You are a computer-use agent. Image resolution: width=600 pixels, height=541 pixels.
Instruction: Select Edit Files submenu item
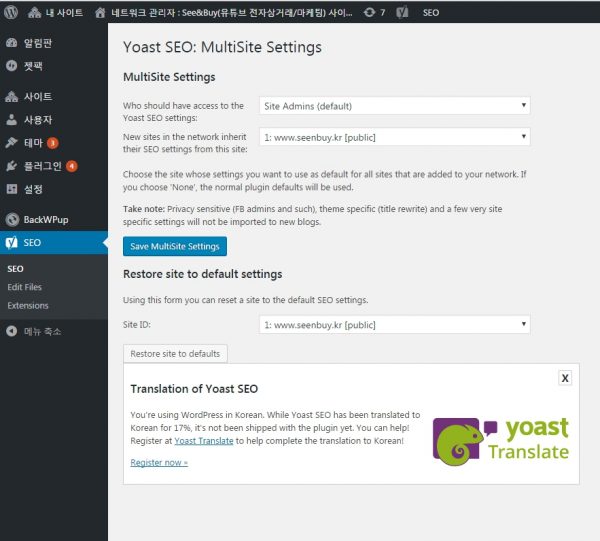coord(24,287)
